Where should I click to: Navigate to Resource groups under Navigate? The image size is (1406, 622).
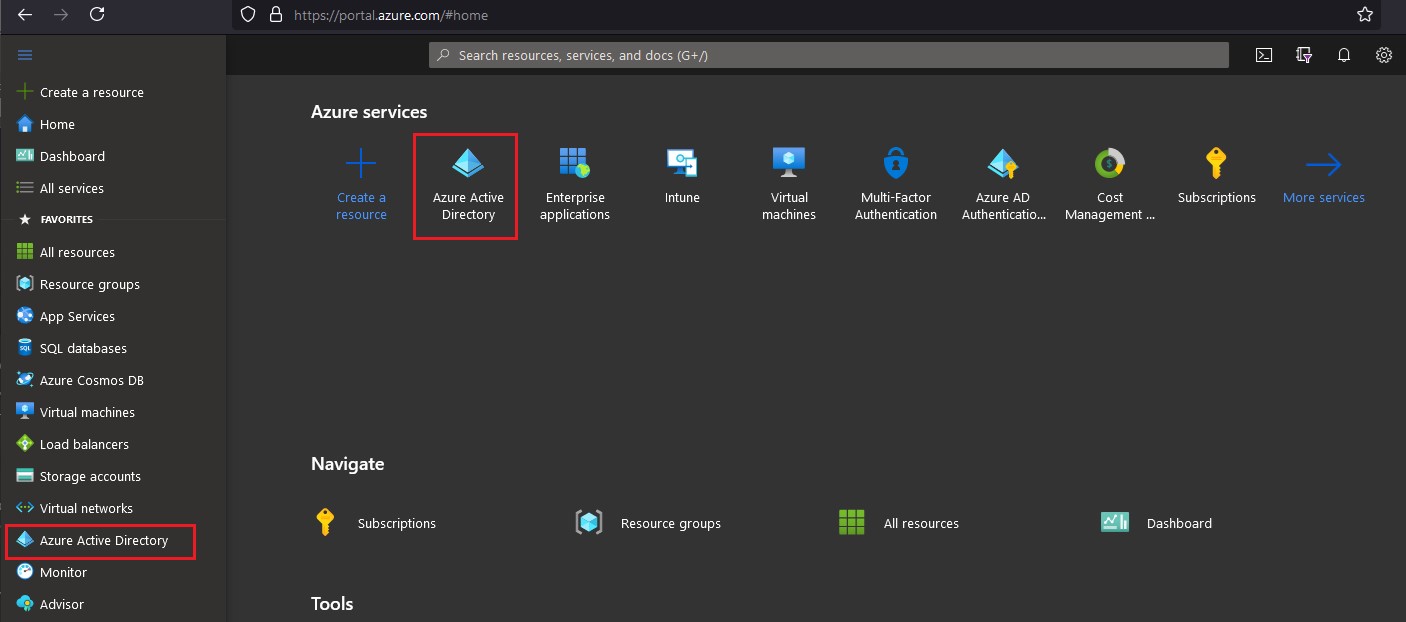pos(648,523)
